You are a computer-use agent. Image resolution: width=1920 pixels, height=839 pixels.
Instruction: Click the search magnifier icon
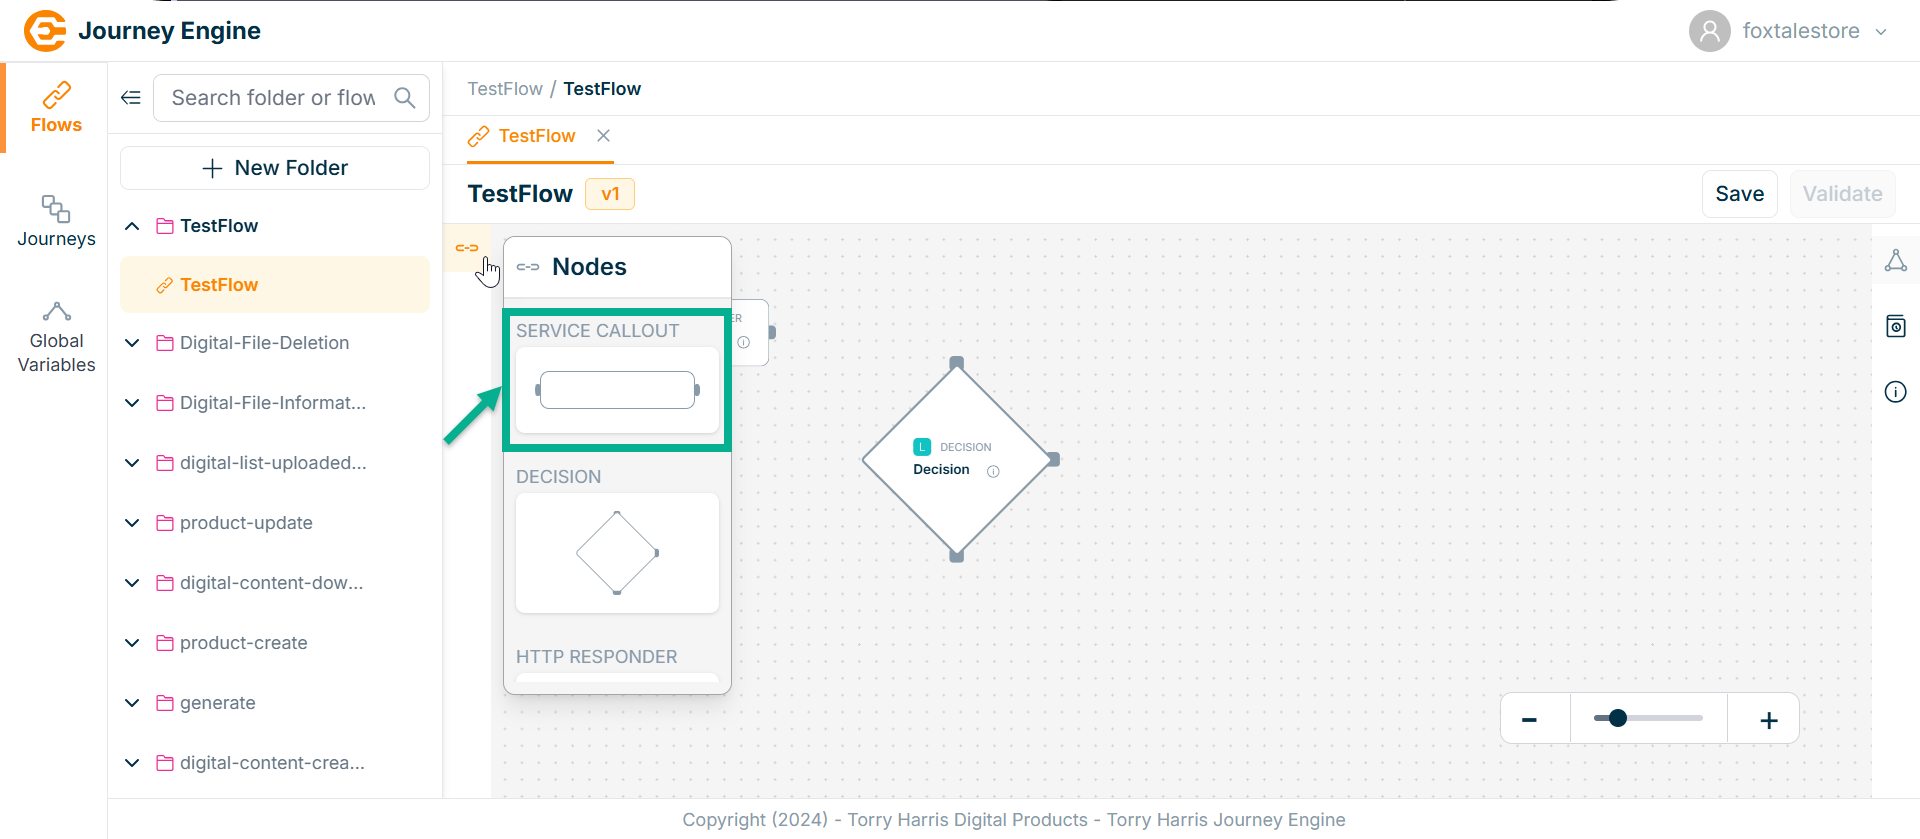405,98
